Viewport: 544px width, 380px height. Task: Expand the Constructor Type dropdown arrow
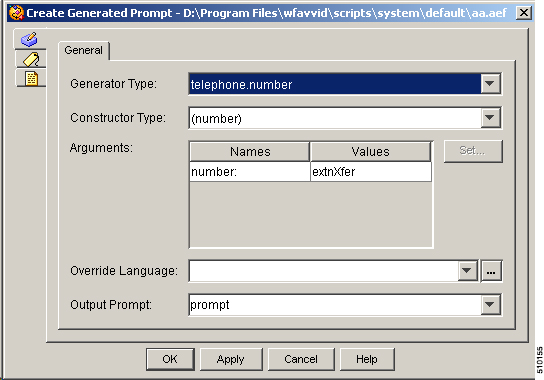coord(490,118)
